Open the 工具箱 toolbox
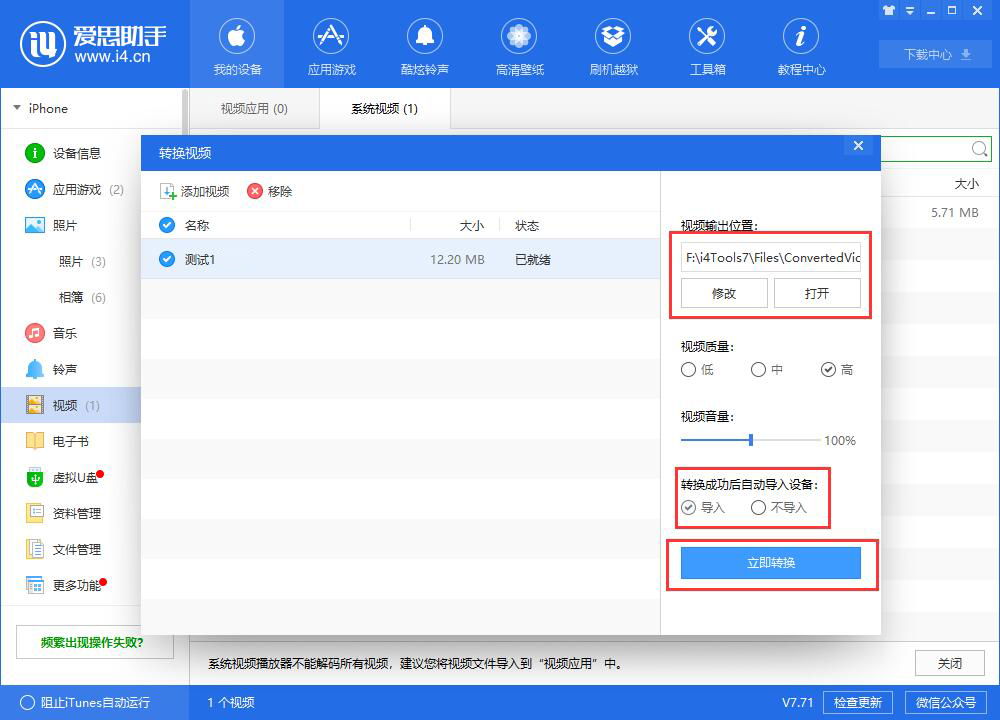The image size is (1000, 720). tap(706, 44)
